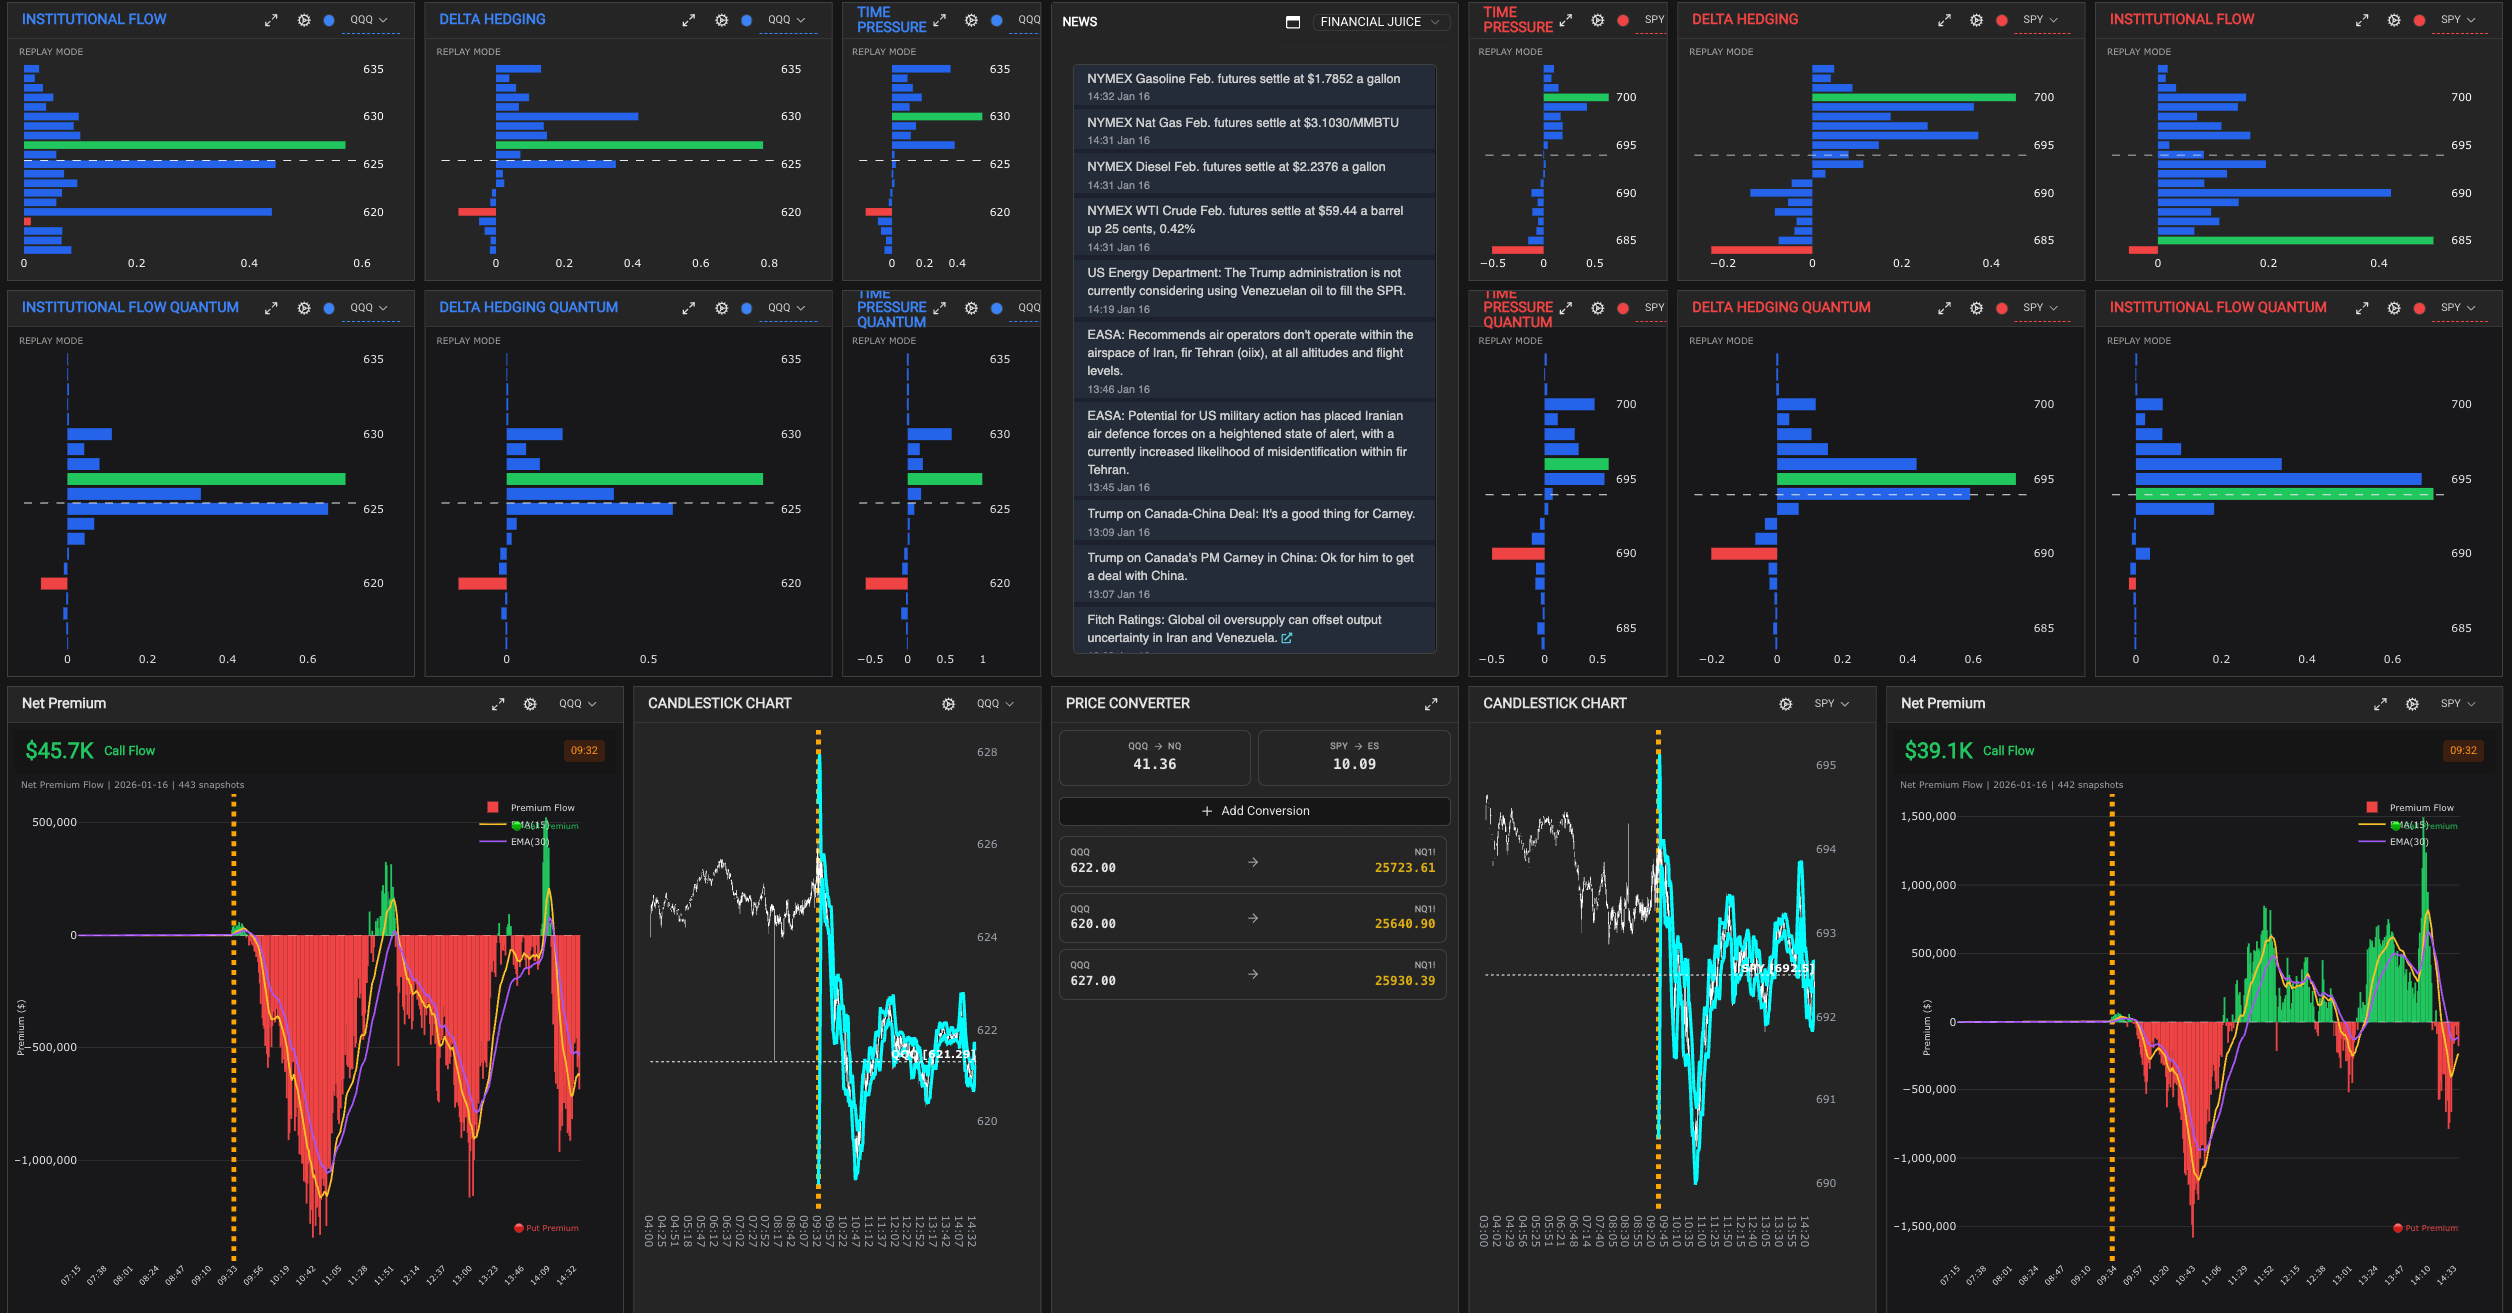Open NYMEX Gasoline futures news item
This screenshot has width=2512, height=1313.
[1254, 87]
